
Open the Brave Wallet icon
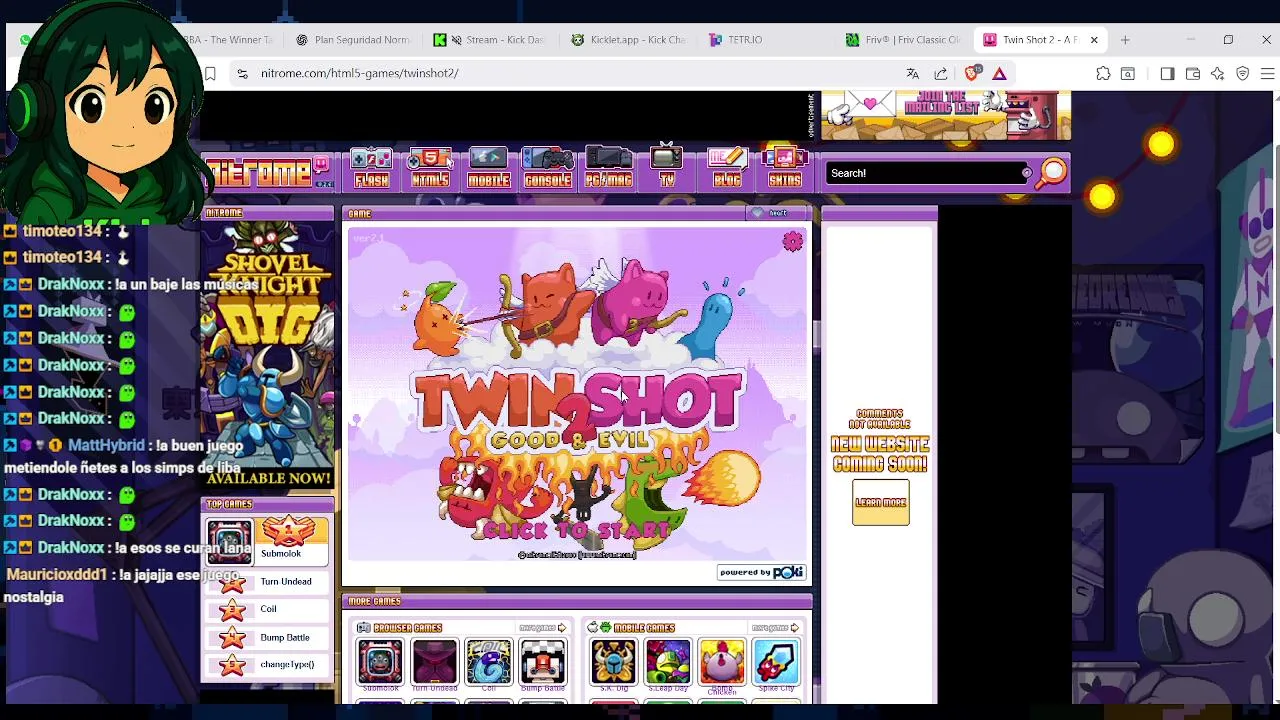click(1192, 73)
